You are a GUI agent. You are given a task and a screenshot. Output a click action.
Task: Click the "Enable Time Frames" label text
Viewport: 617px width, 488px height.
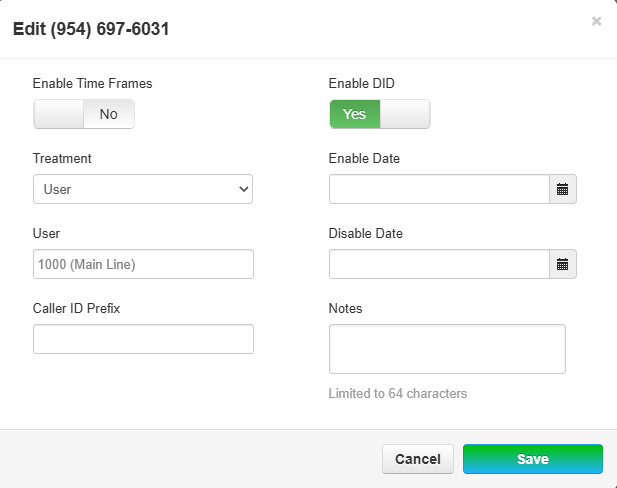[93, 84]
